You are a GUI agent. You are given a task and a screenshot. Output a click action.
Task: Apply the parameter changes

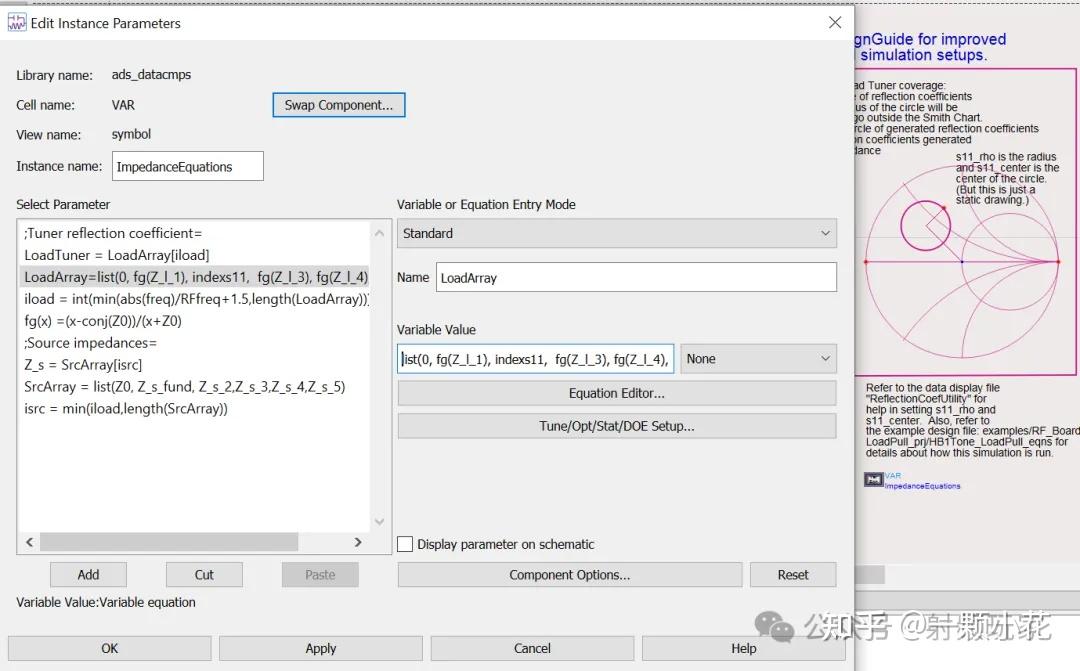[320, 648]
